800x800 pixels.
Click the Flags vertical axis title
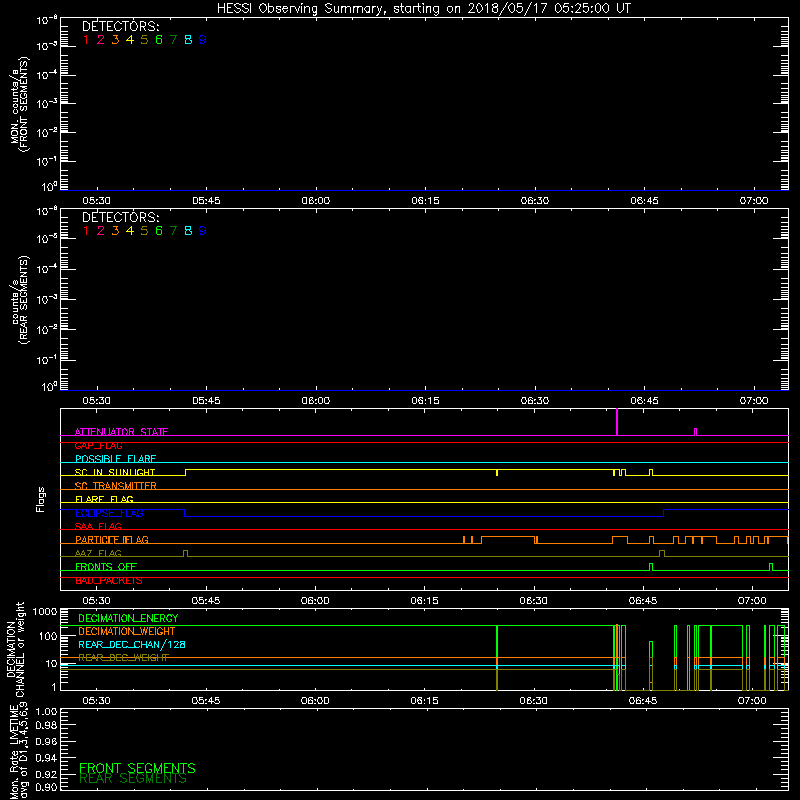tap(41, 499)
